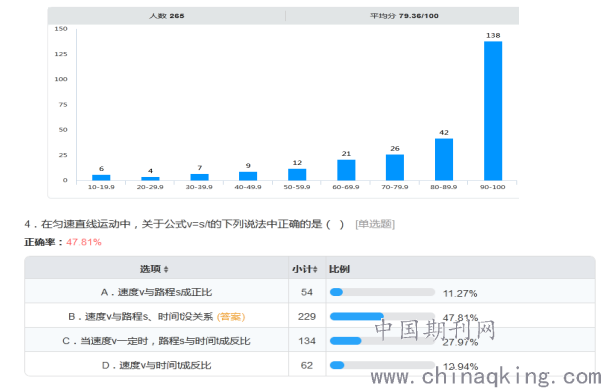Click subtotal value 62

307,365
